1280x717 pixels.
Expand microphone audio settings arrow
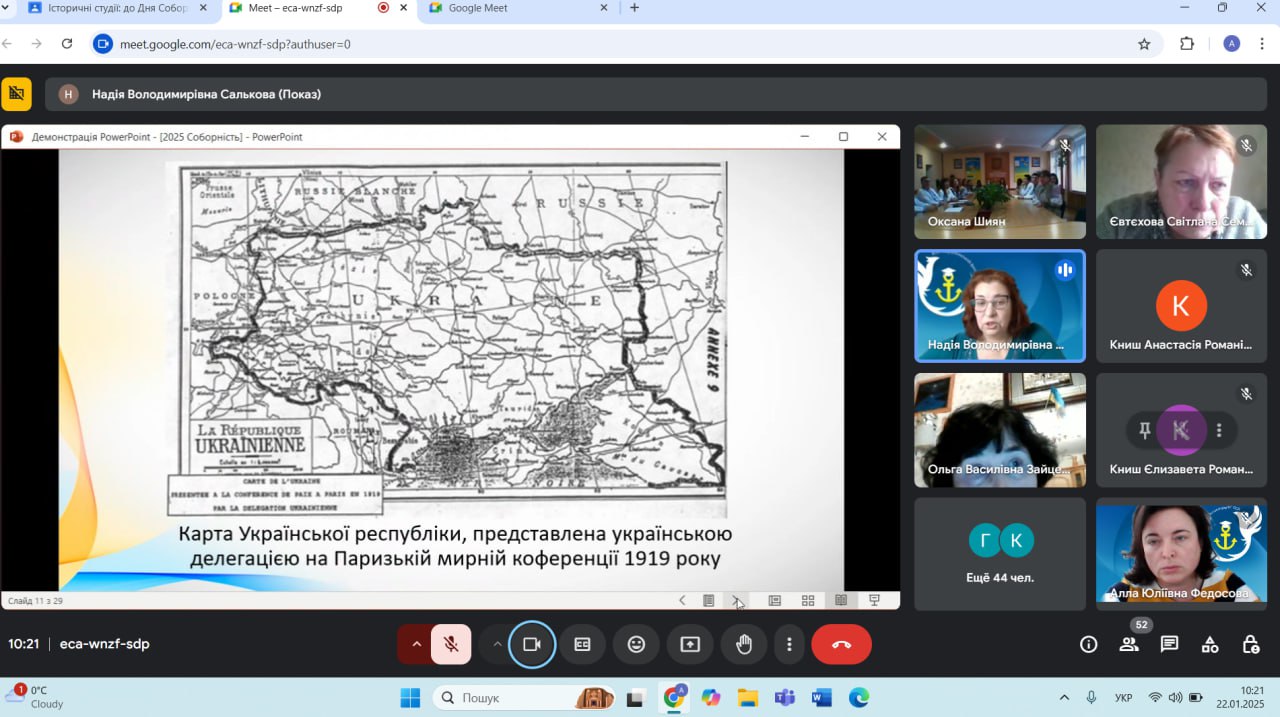pos(416,644)
